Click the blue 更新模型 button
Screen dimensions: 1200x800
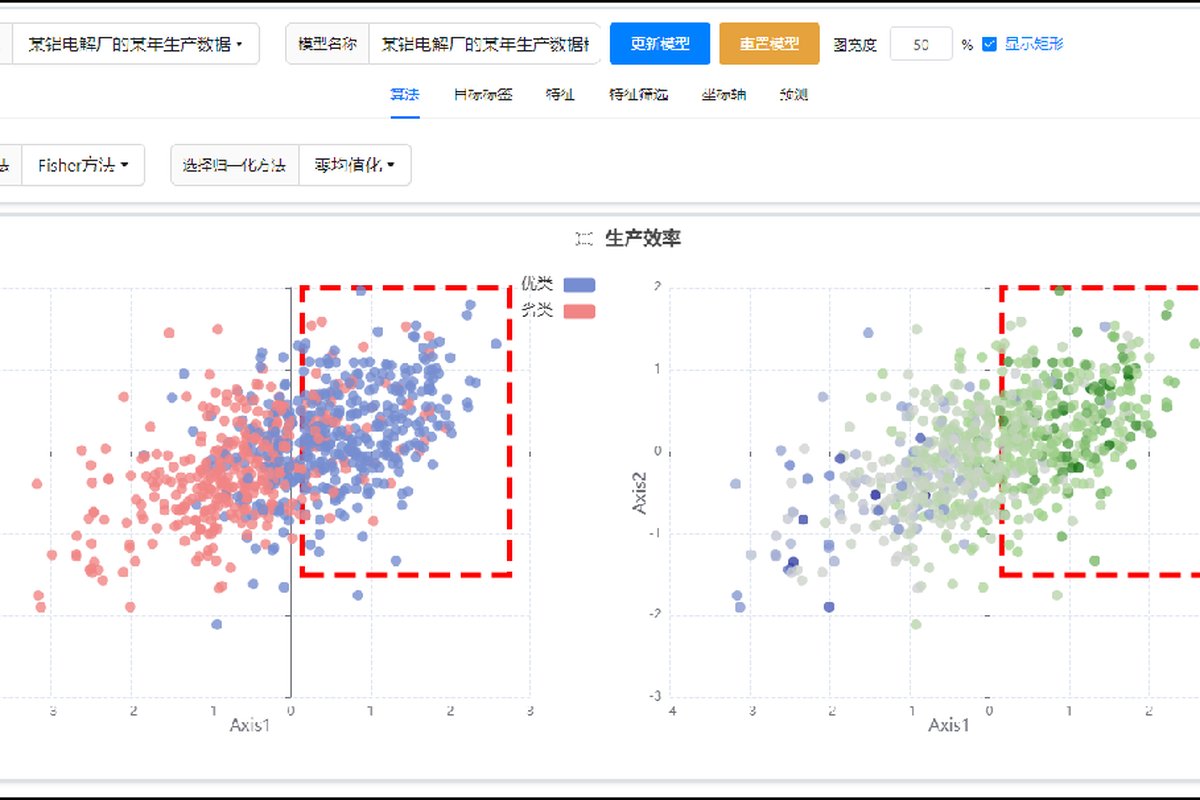(660, 44)
